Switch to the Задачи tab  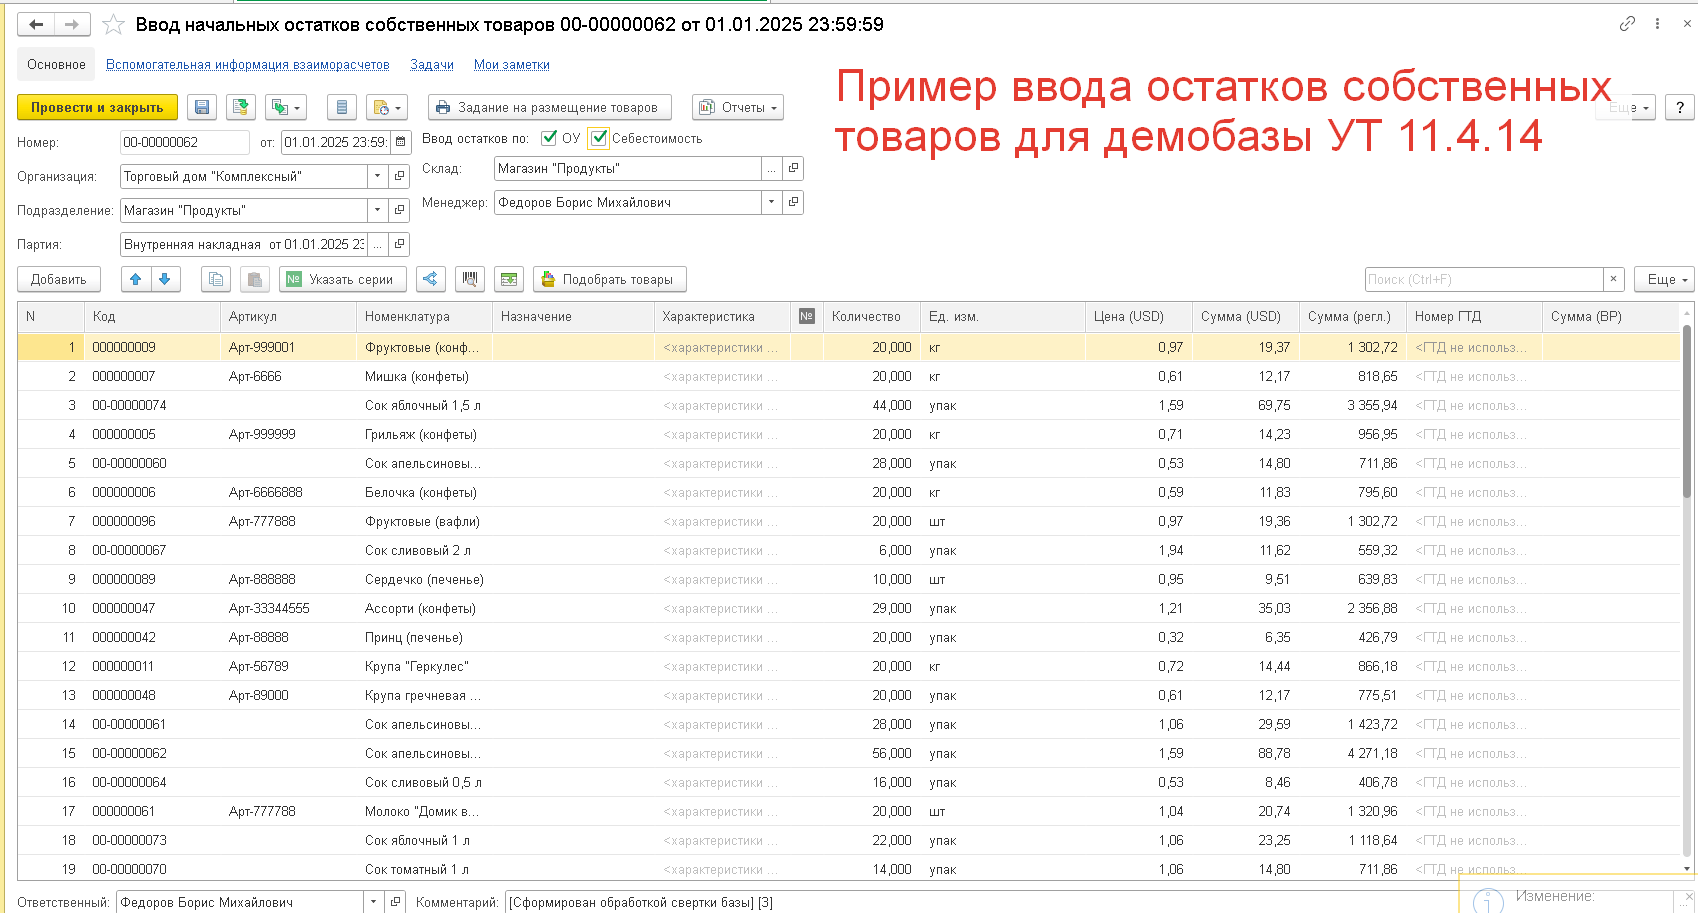click(x=431, y=65)
